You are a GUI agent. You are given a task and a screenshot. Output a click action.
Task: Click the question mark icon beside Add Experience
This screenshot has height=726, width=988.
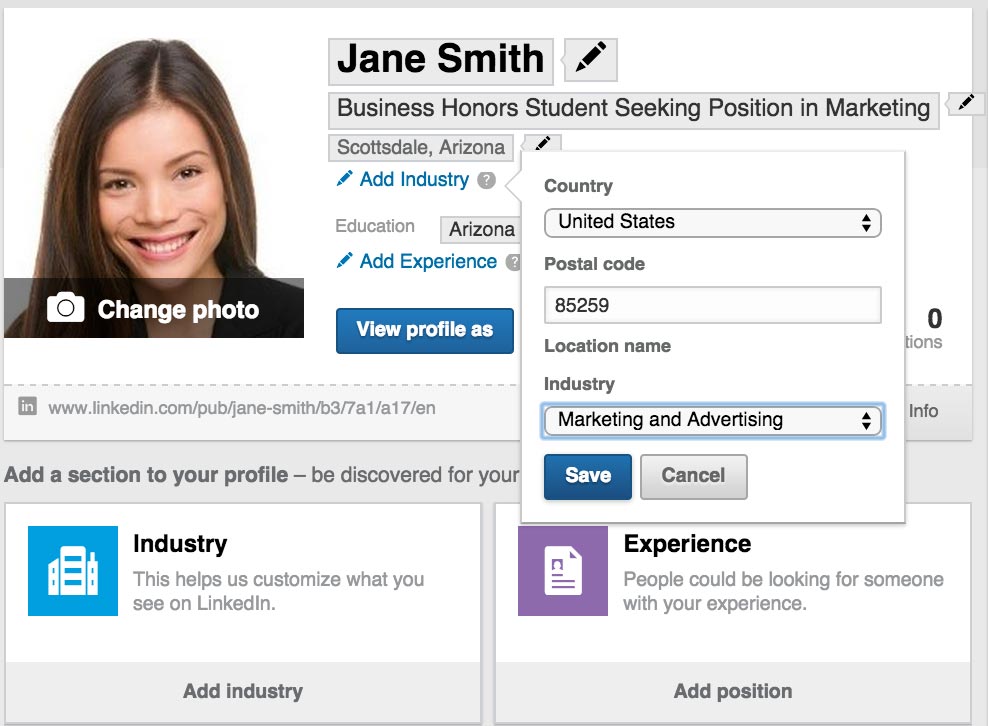coord(518,261)
